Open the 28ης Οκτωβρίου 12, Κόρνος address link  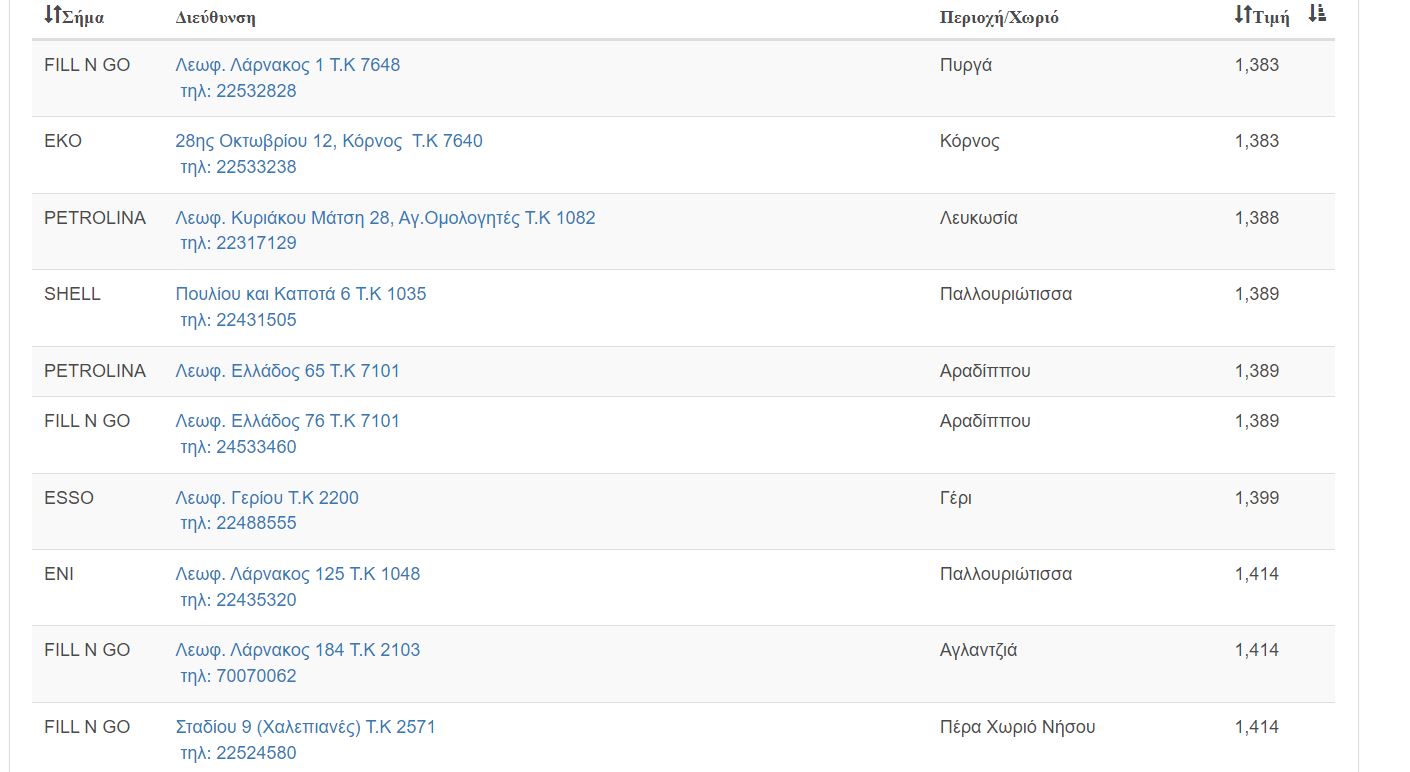coord(329,141)
